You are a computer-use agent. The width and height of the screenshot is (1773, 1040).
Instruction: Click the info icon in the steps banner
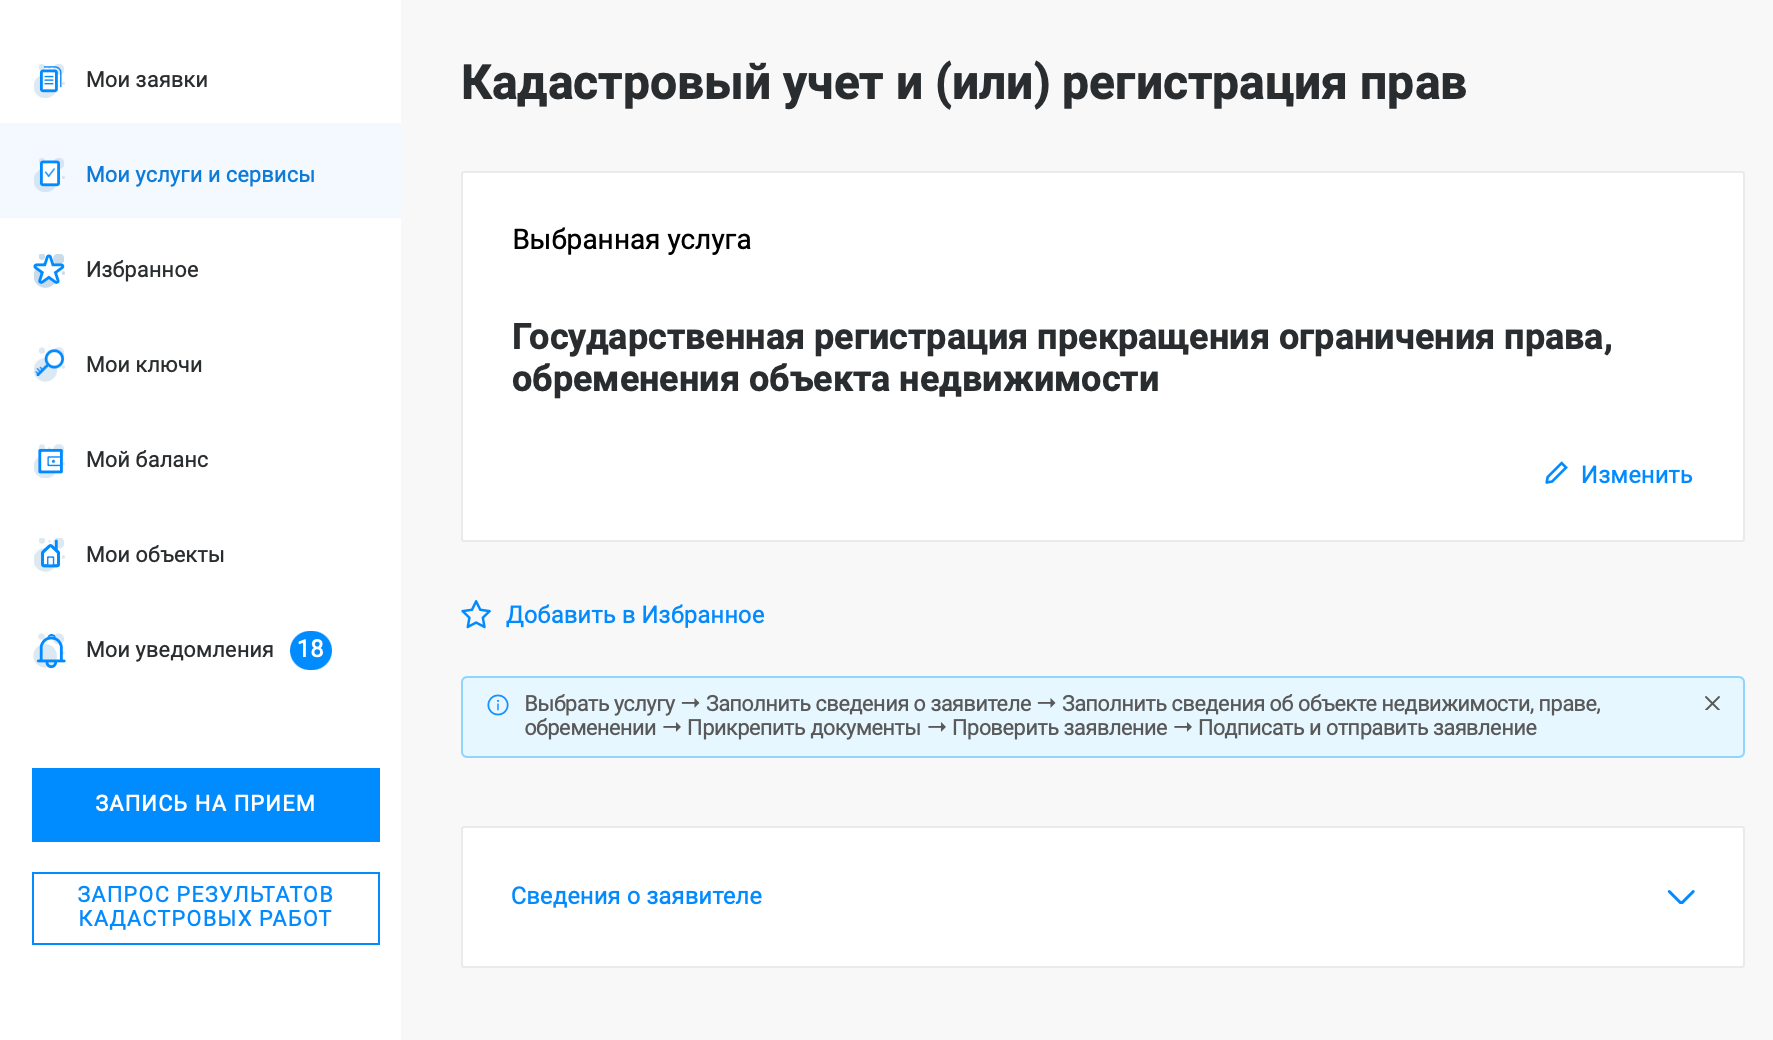498,705
